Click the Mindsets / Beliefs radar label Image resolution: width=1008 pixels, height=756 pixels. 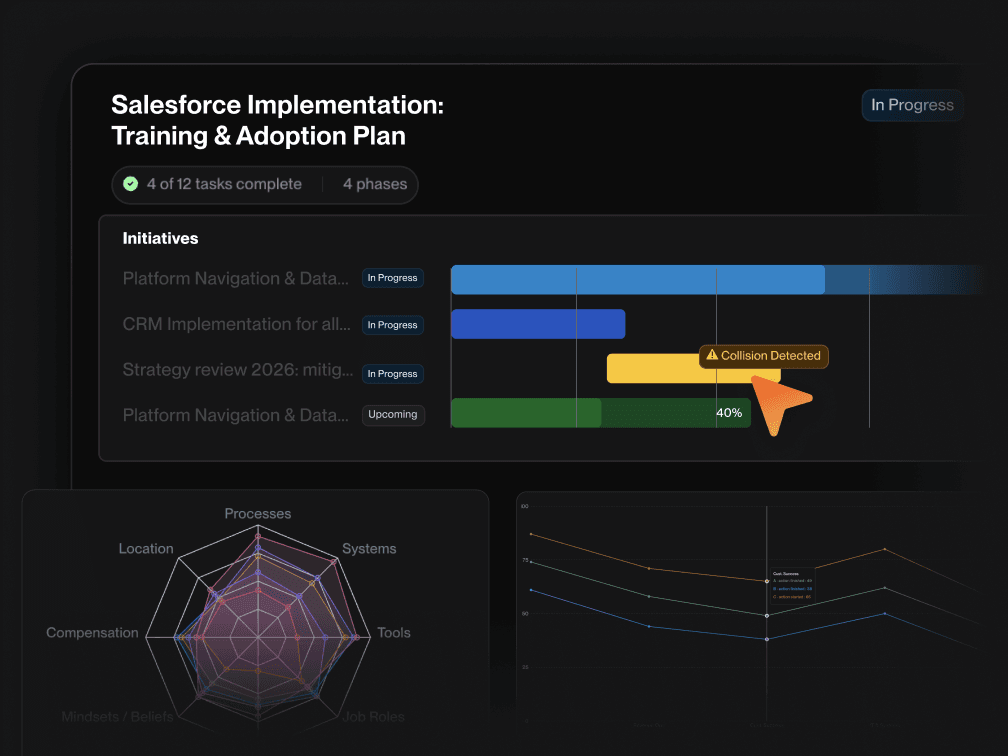tap(118, 717)
